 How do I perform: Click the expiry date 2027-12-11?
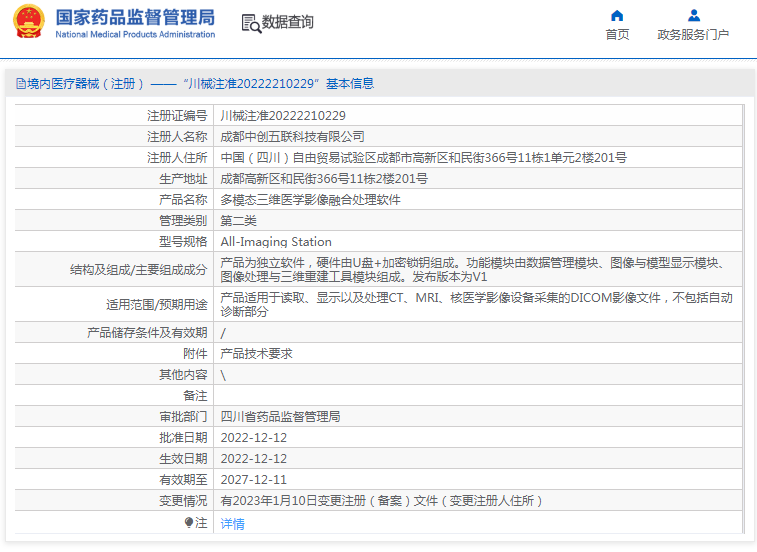pyautogui.click(x=254, y=480)
